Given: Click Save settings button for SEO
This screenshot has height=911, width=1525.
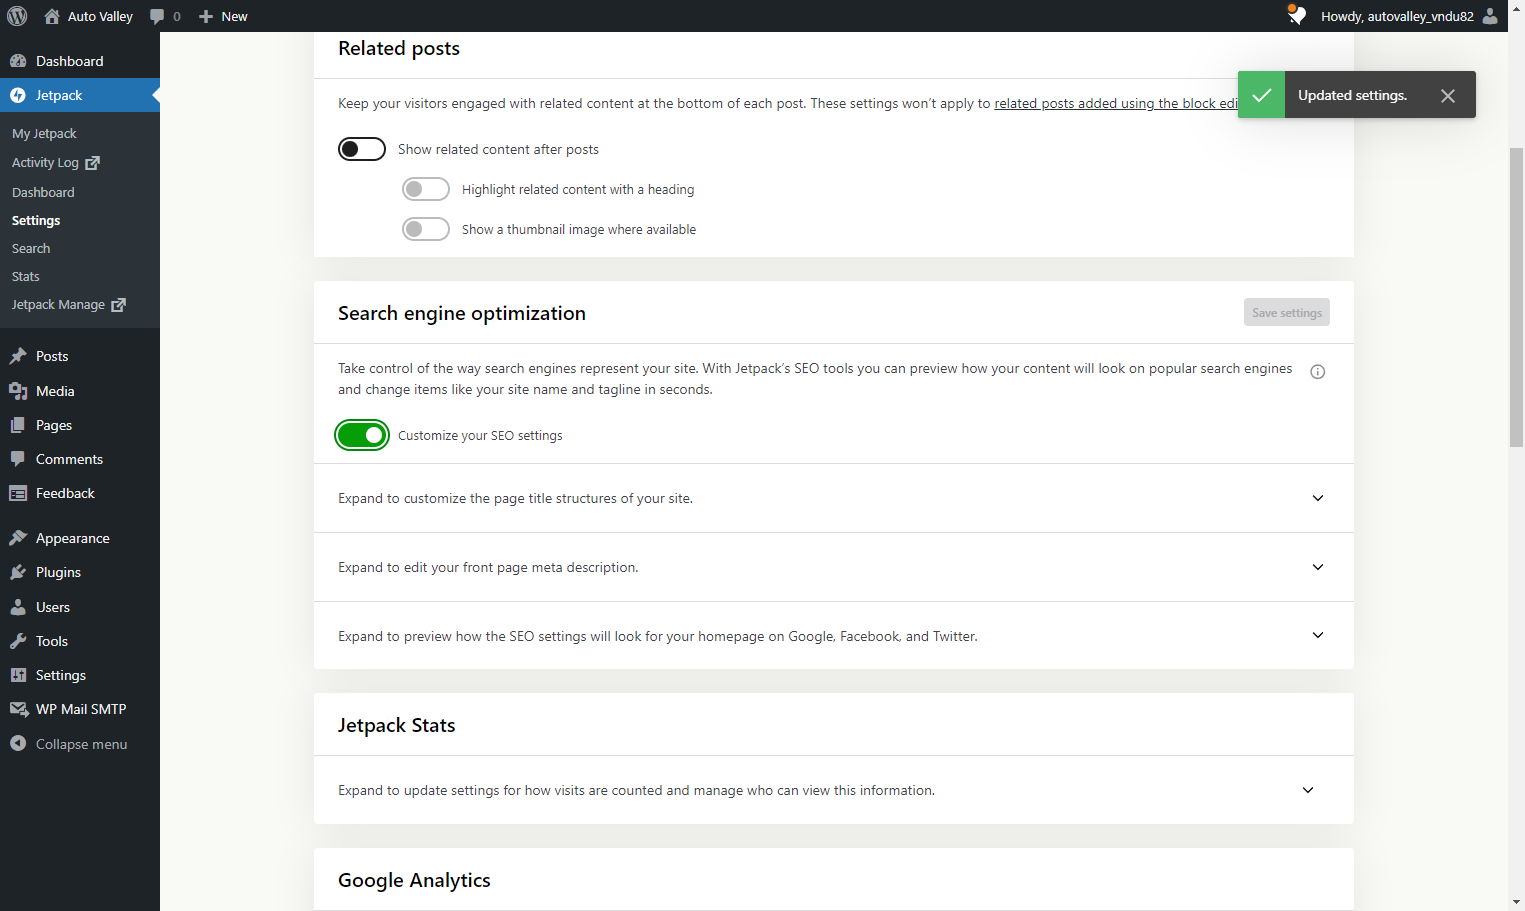Looking at the screenshot, I should 1287,313.
